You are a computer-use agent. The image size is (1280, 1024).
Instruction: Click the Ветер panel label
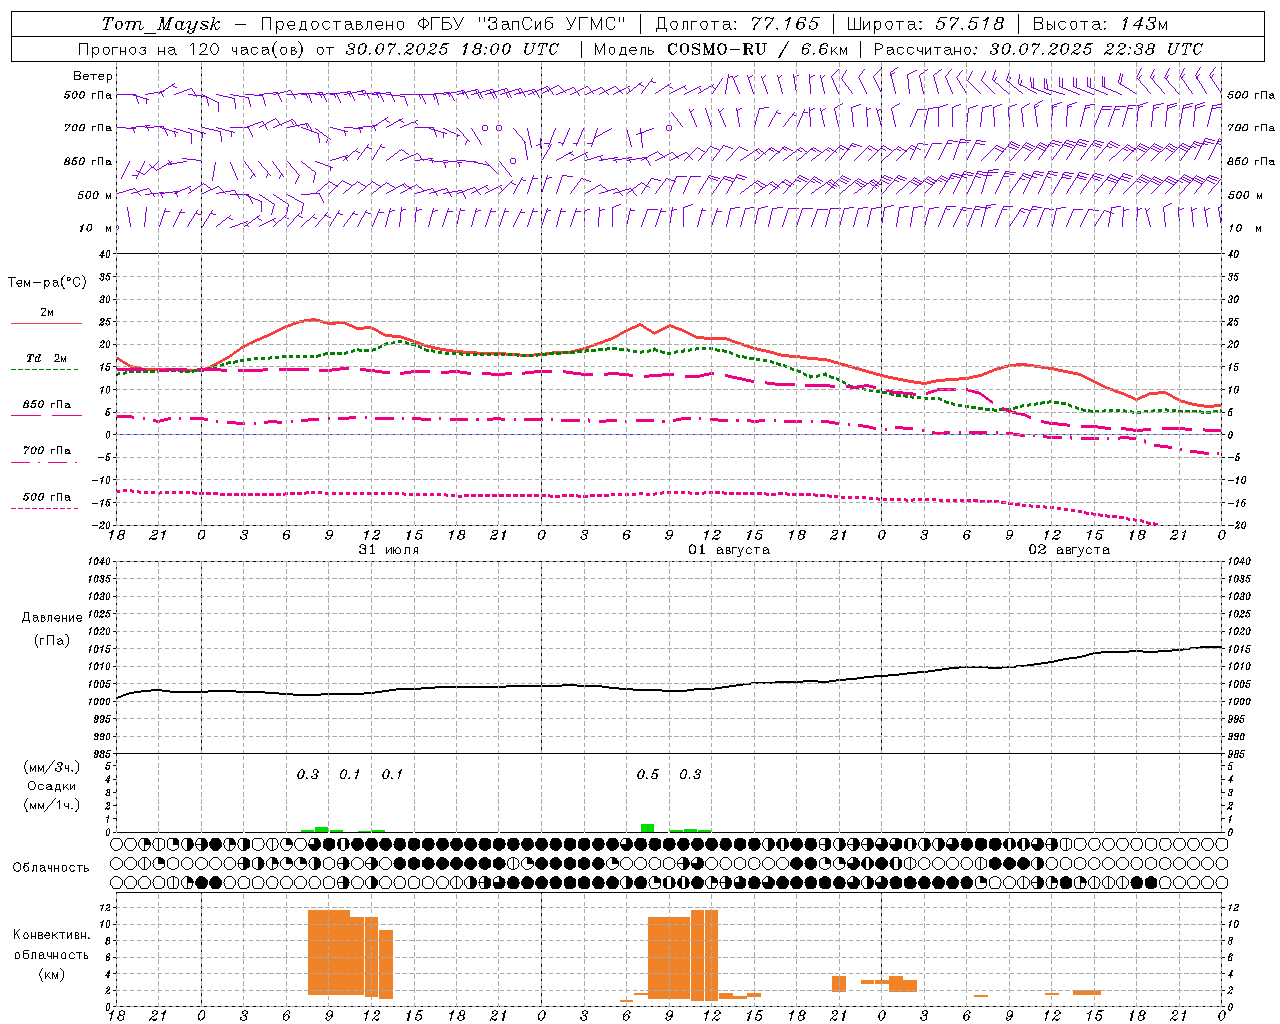tap(93, 76)
